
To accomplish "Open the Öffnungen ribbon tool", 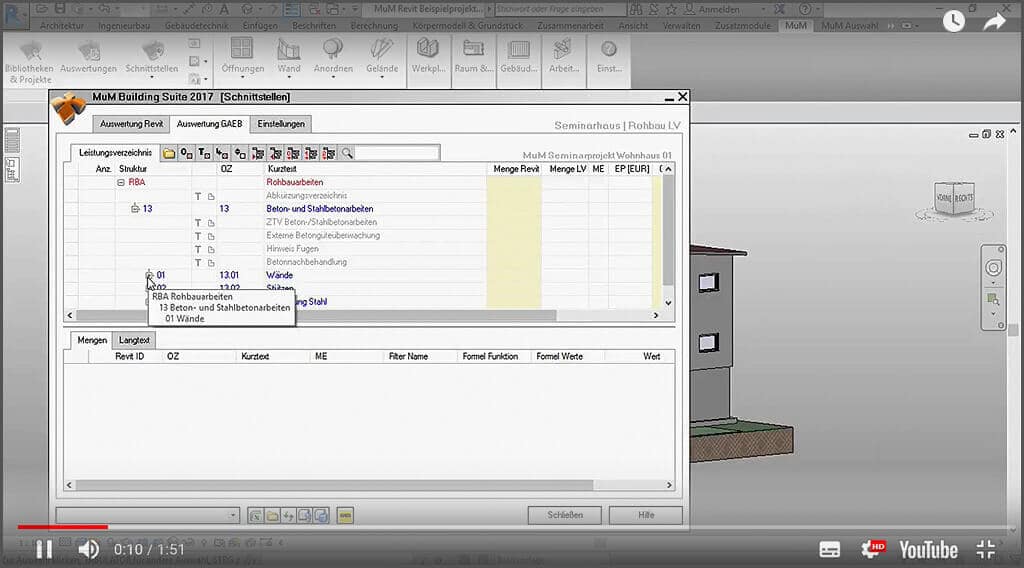I will click(242, 56).
